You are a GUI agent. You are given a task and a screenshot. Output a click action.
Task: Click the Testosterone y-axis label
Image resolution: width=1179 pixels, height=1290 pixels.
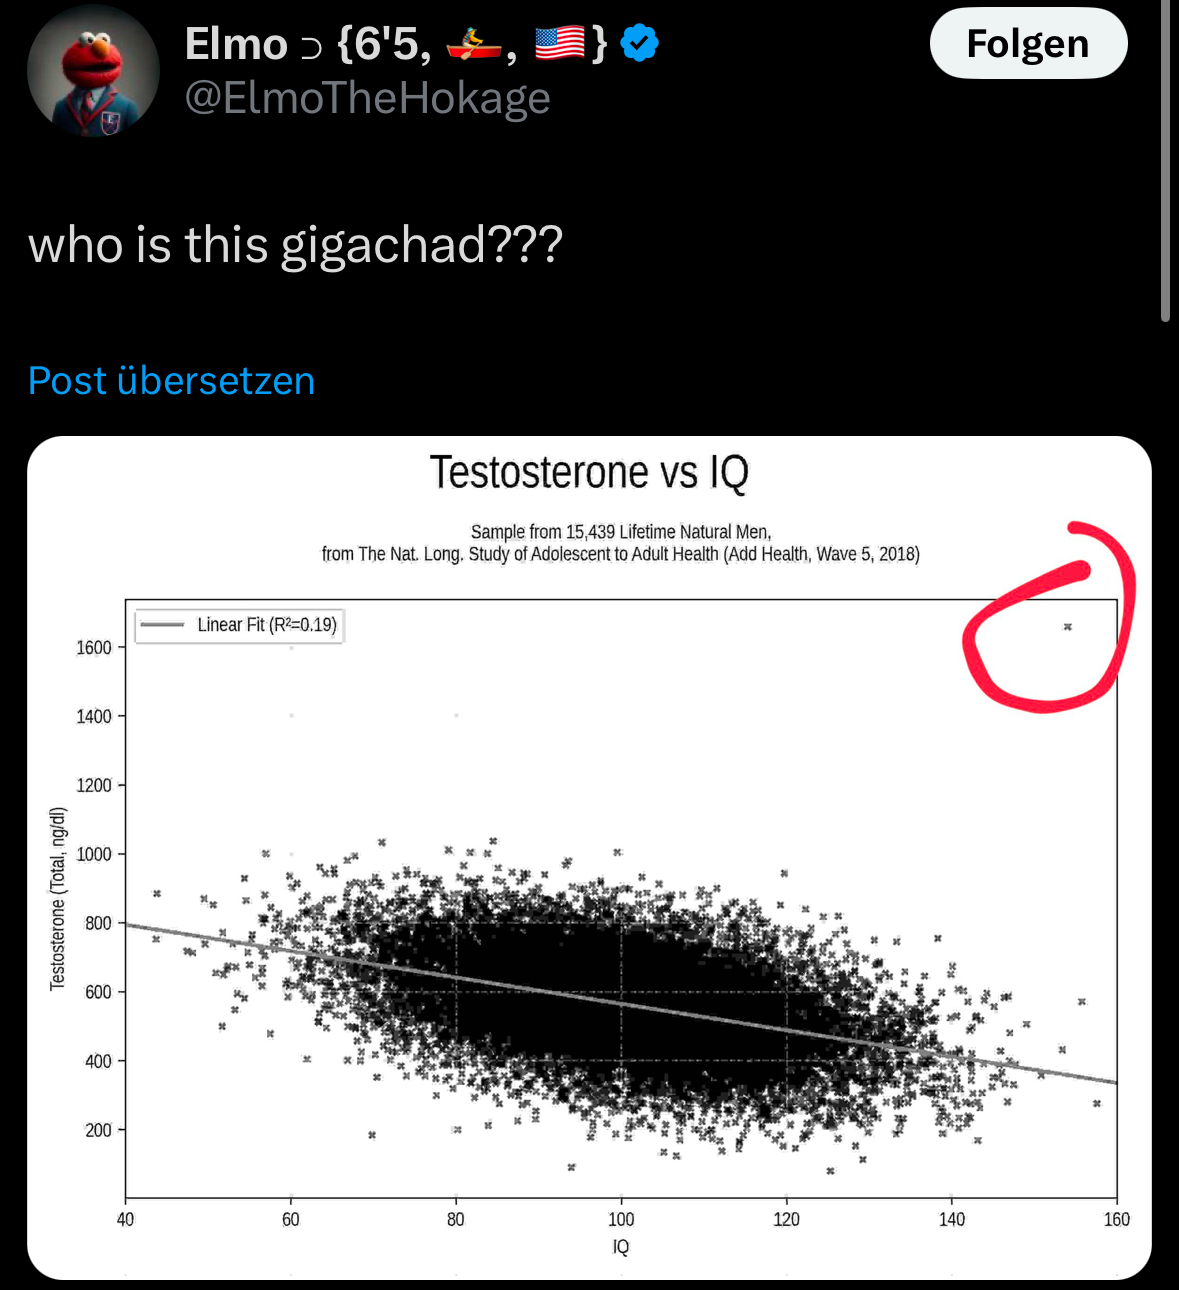click(58, 899)
